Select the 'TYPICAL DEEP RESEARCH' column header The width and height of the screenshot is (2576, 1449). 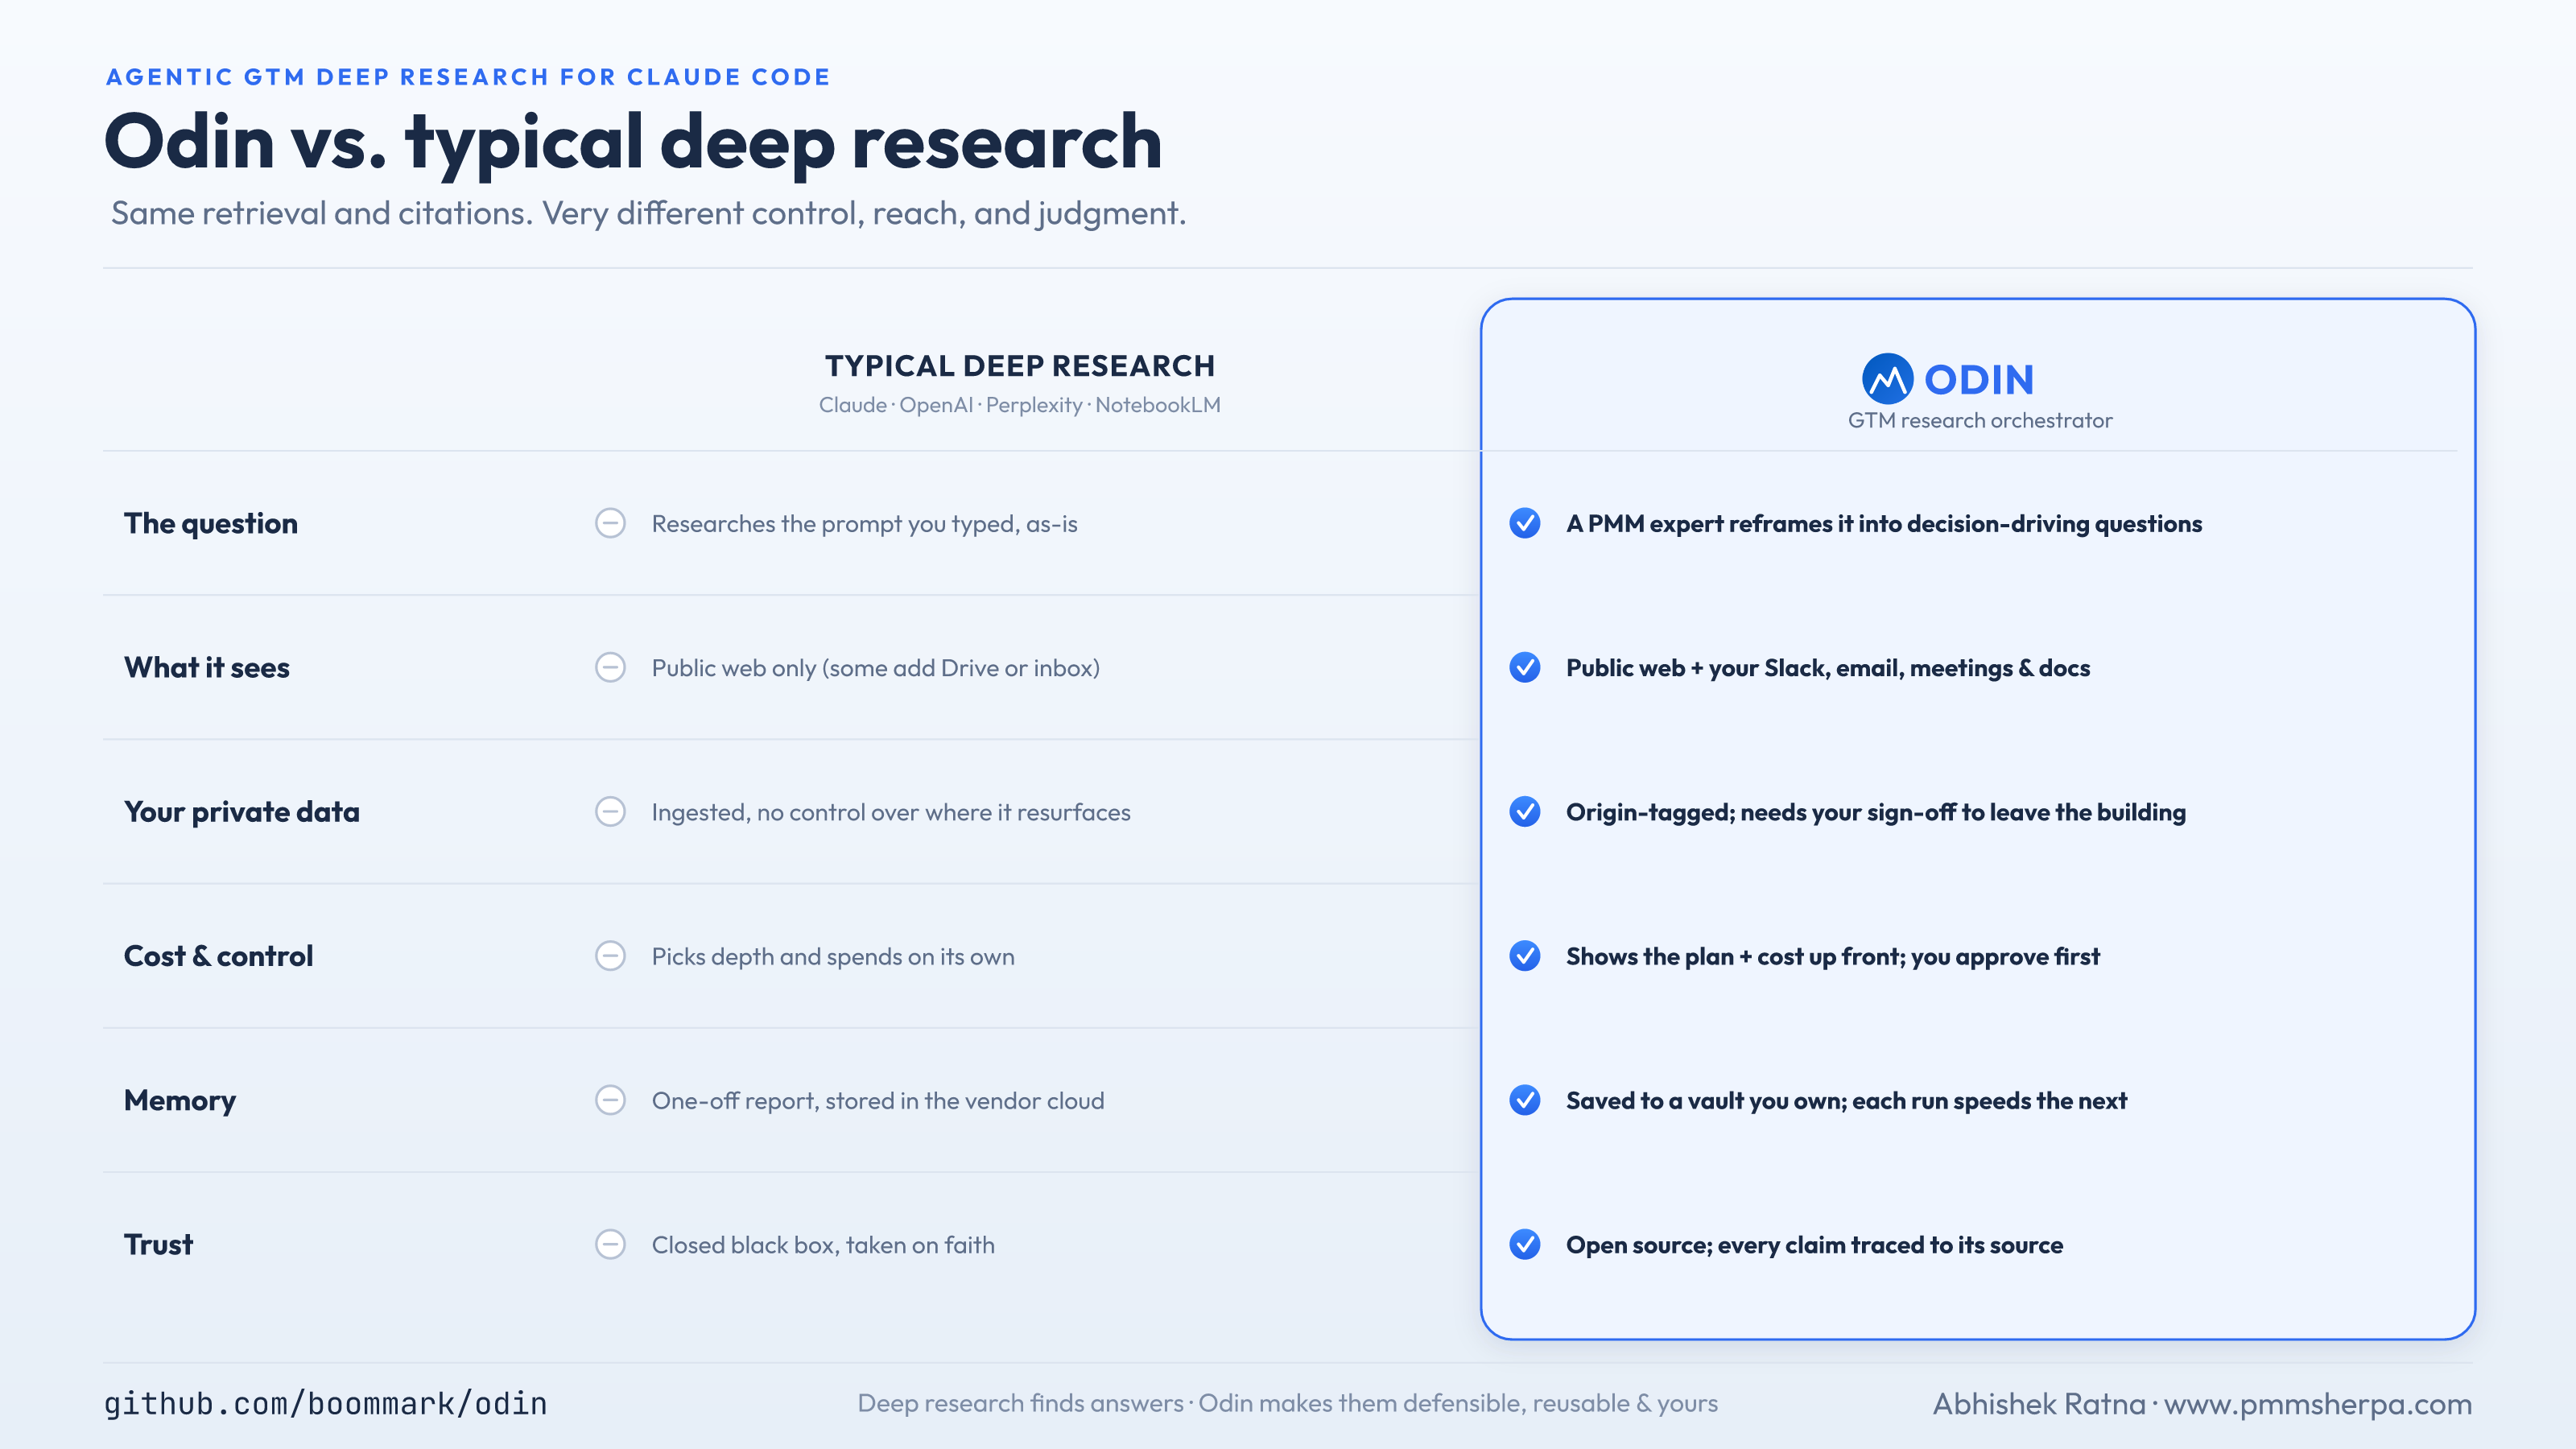(x=1020, y=366)
